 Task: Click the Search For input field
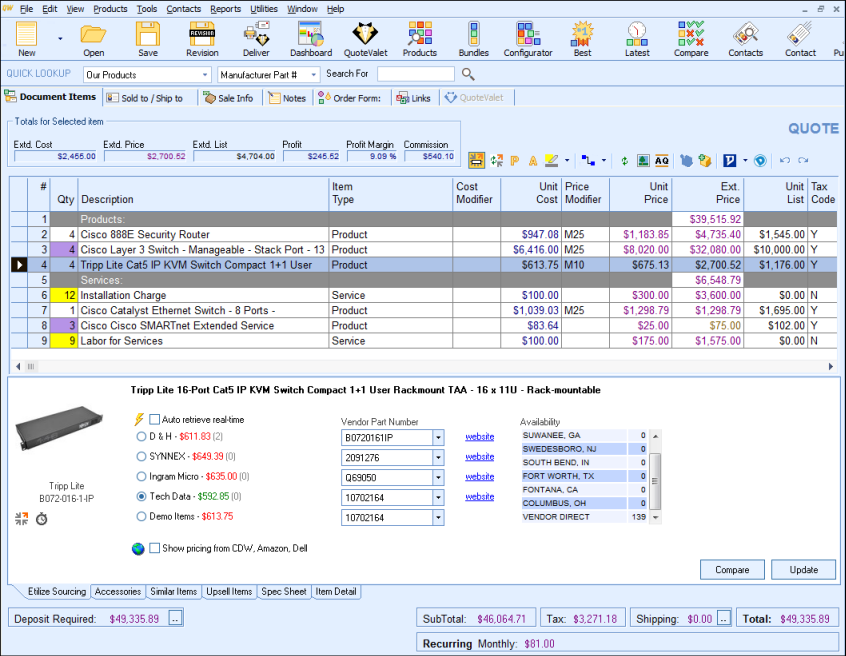tap(415, 74)
